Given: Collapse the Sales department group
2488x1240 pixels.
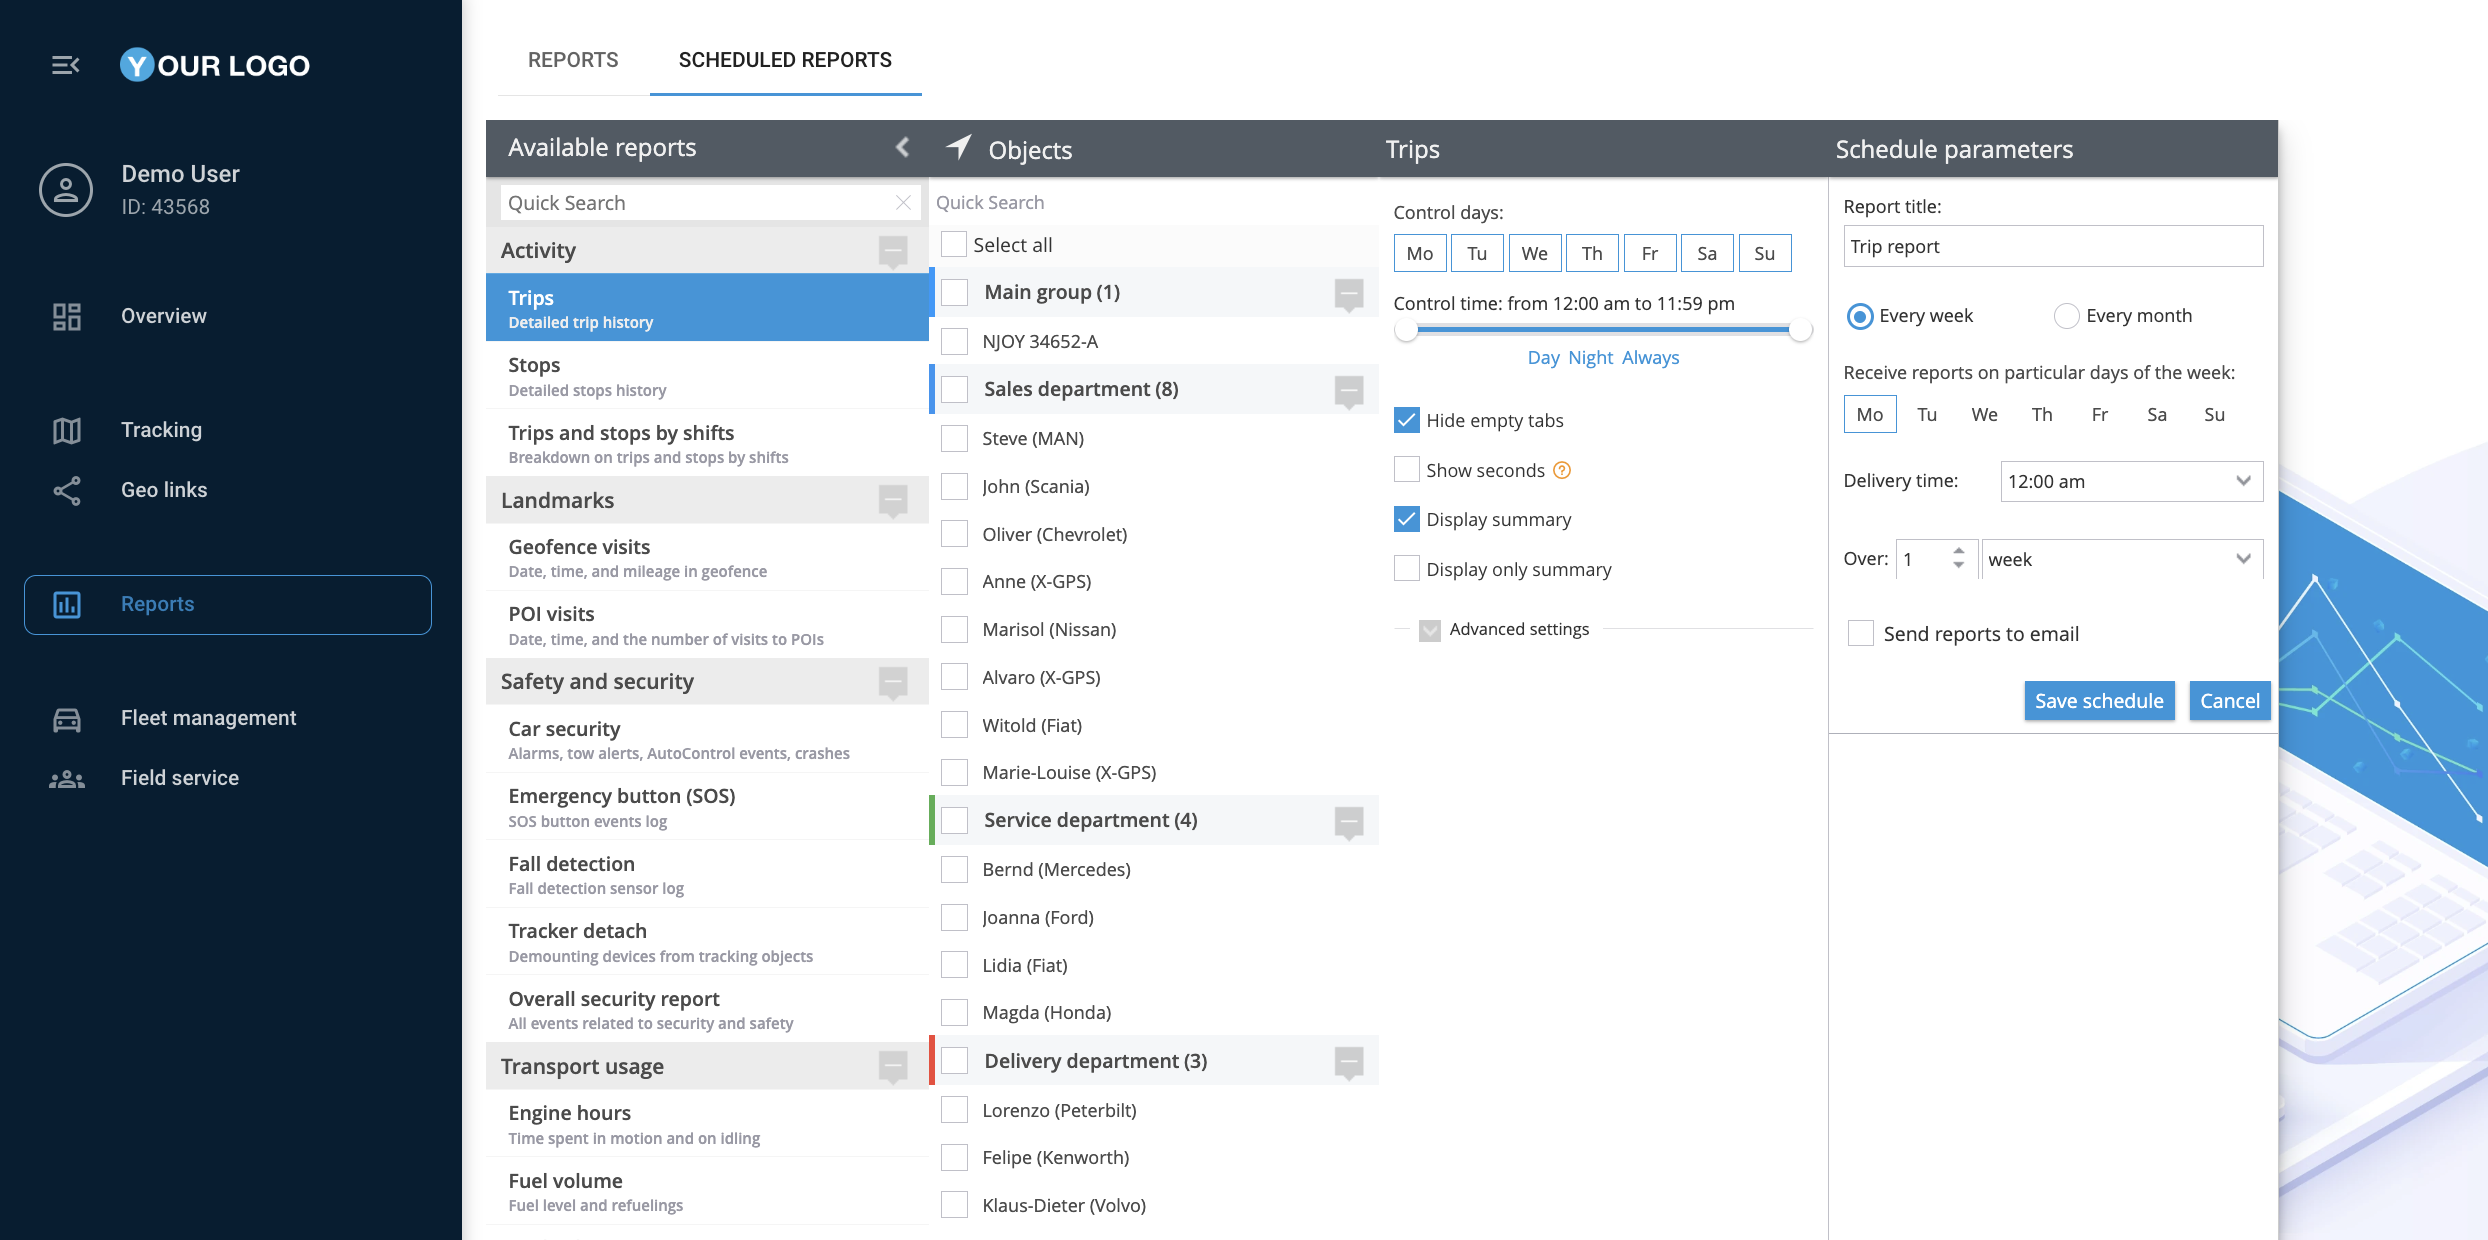Looking at the screenshot, I should point(1348,390).
